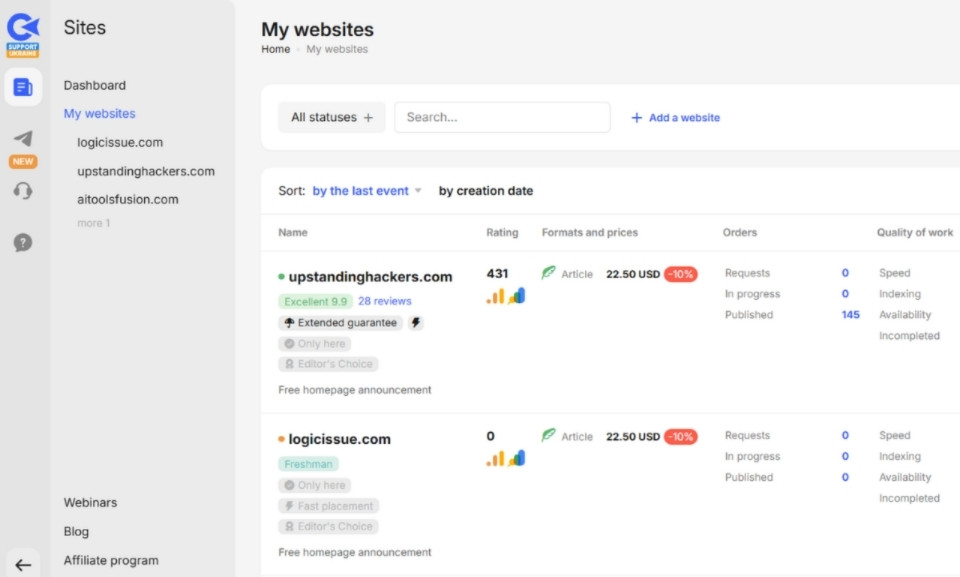Viewport: 960px width, 577px height.
Task: Open Webinars in sidebar
Action: (x=90, y=502)
